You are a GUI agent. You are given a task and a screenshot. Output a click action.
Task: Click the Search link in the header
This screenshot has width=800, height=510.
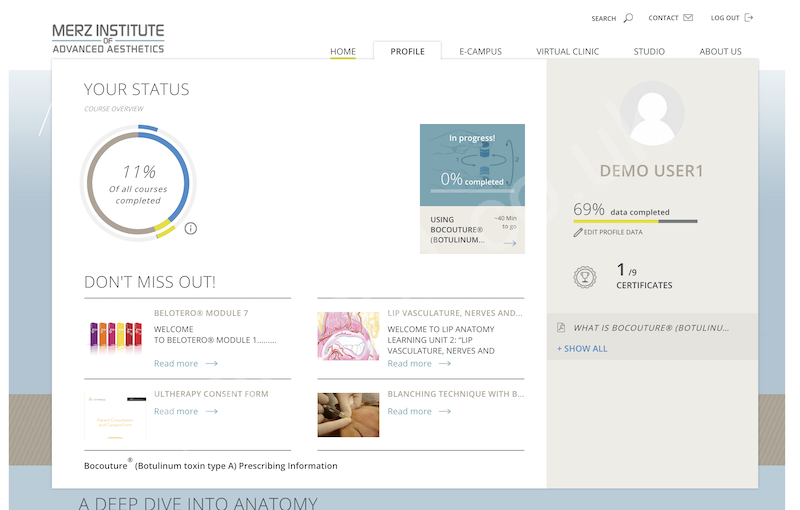click(604, 18)
